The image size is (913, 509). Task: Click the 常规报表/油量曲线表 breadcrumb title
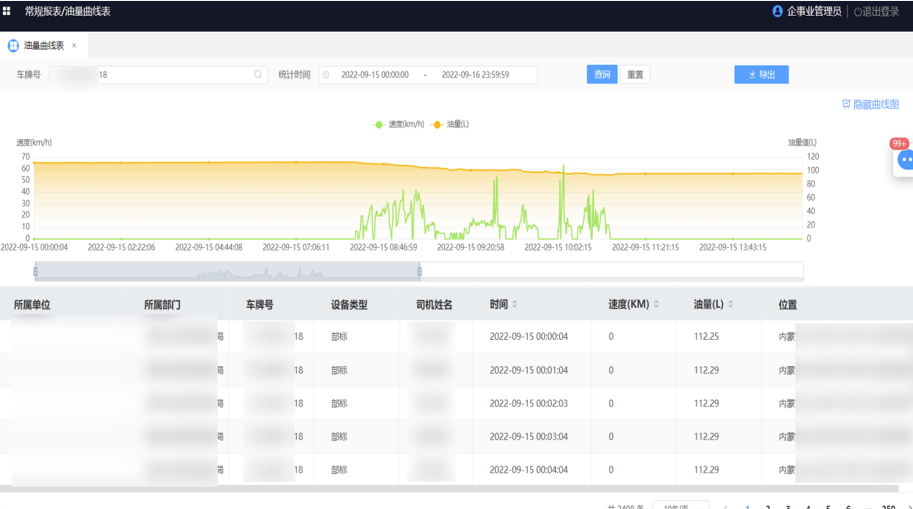(x=68, y=11)
